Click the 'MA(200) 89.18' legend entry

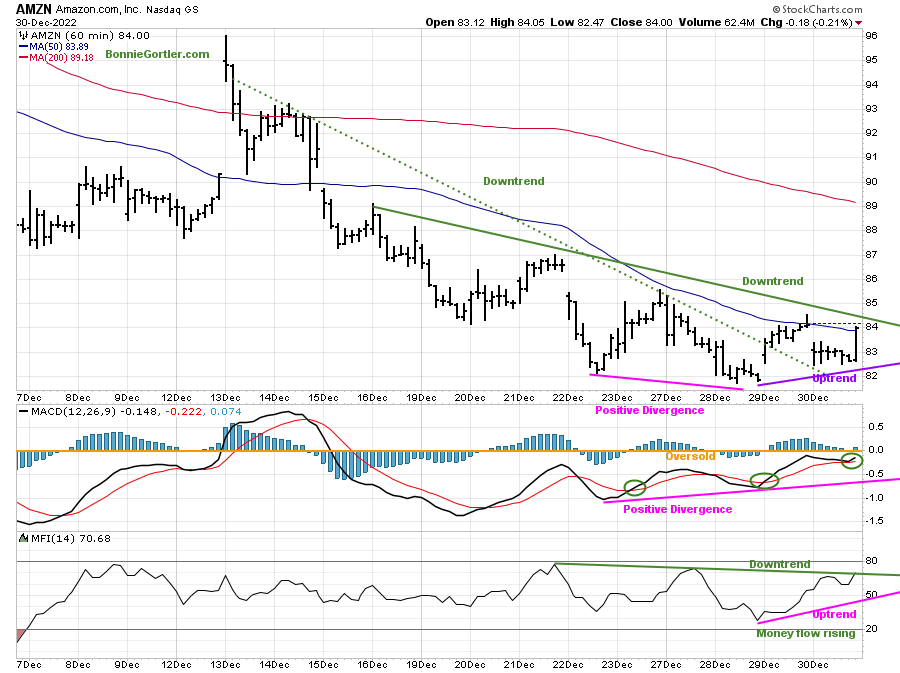[x=61, y=57]
